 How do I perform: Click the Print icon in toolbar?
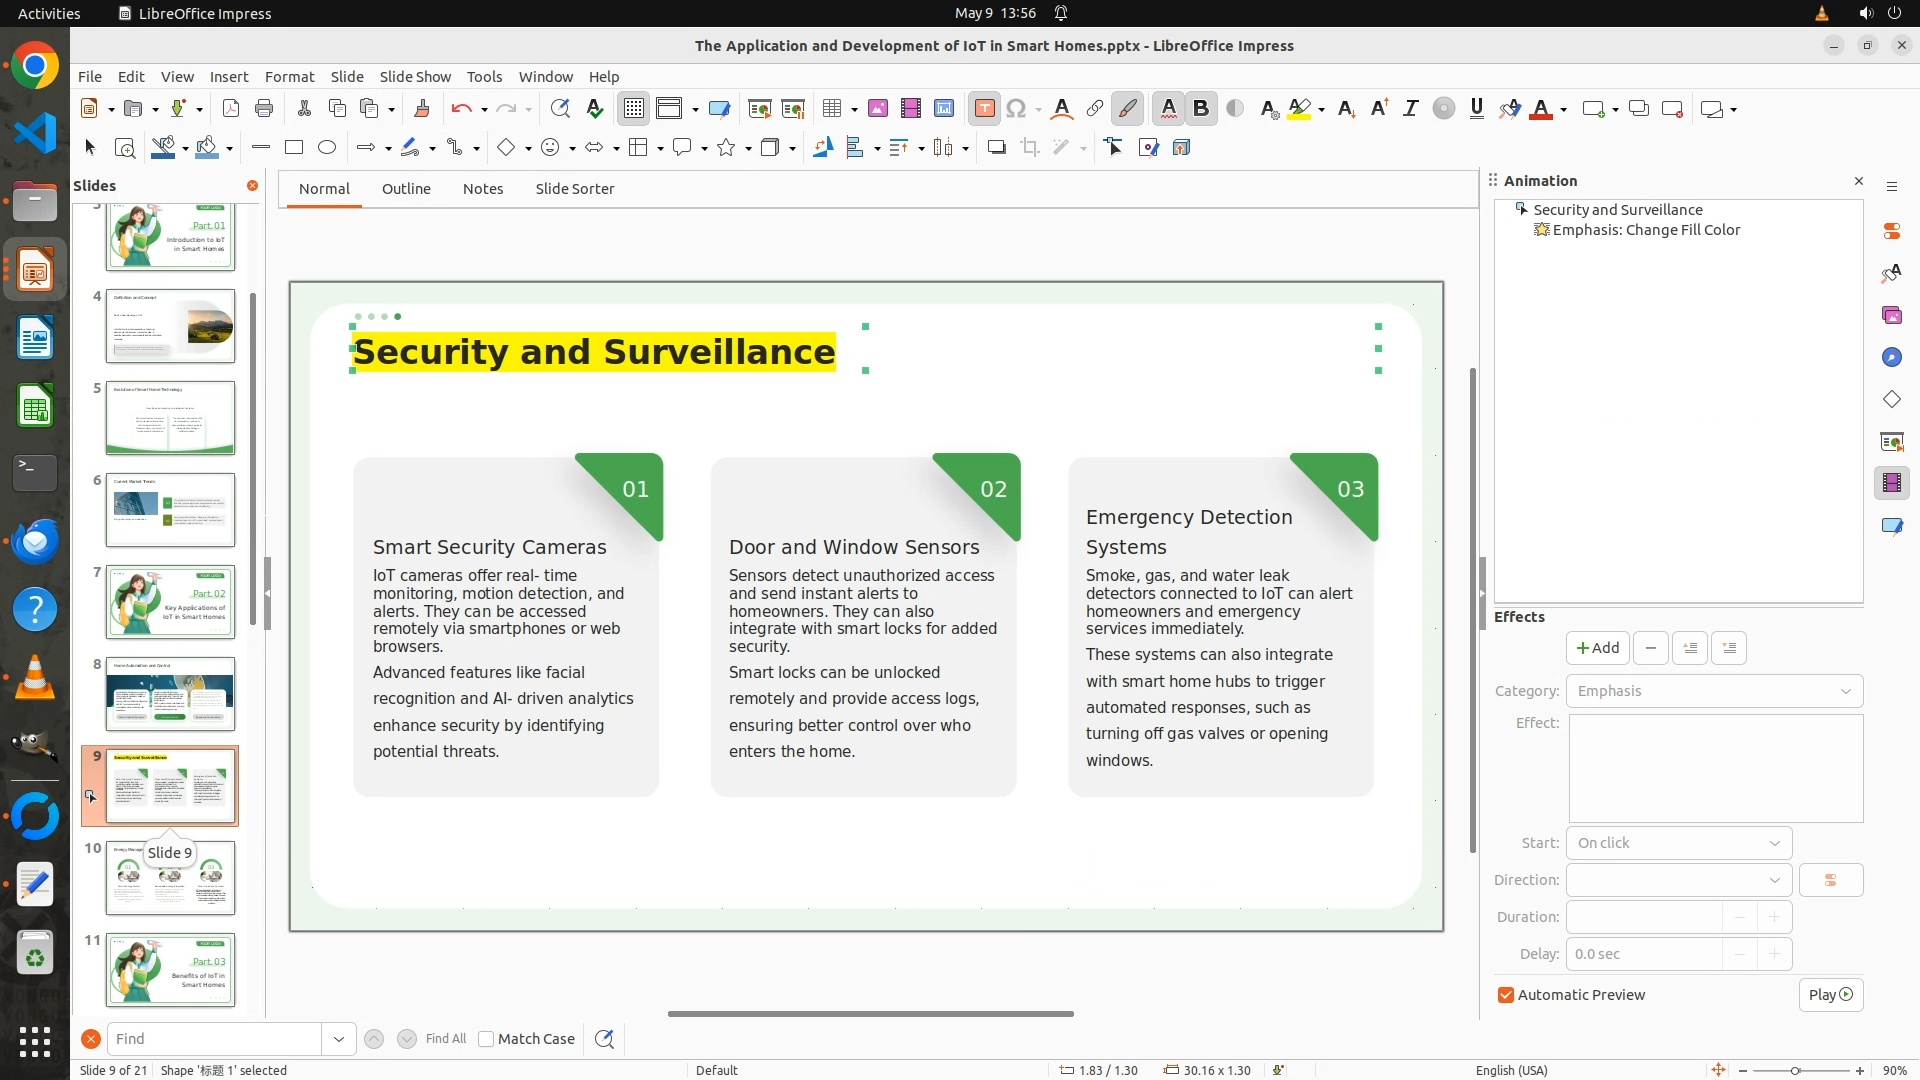point(264,109)
